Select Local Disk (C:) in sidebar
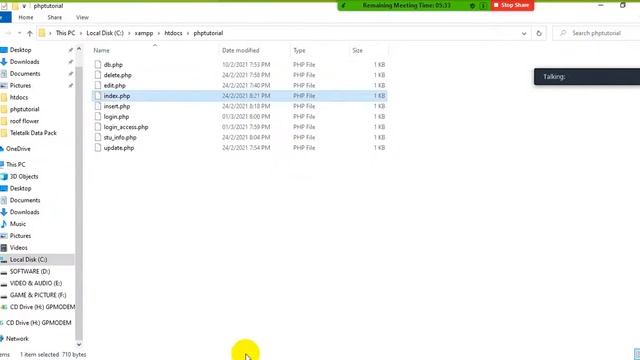Viewport: 640px width, 360px height. pyautogui.click(x=28, y=259)
